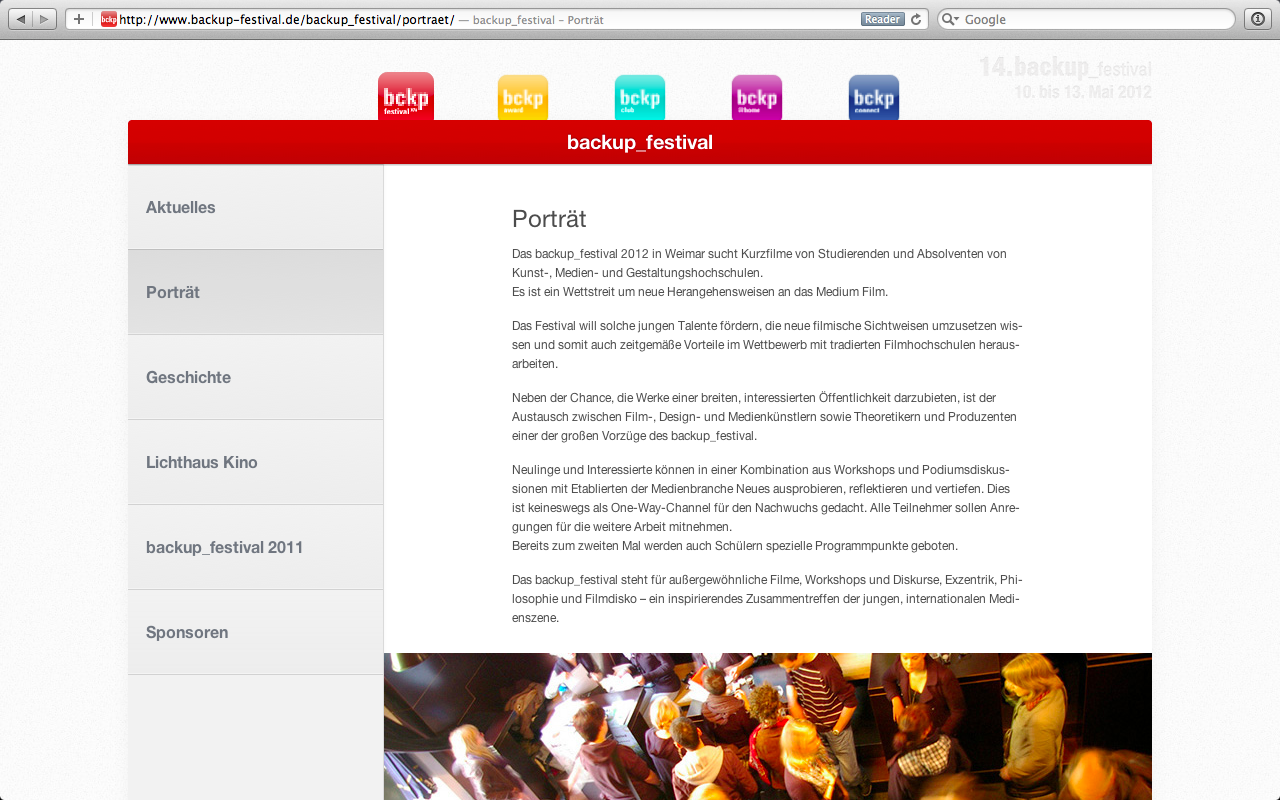Click the site favicon in the address bar
Image resolution: width=1280 pixels, height=800 pixels.
pyautogui.click(x=109, y=19)
